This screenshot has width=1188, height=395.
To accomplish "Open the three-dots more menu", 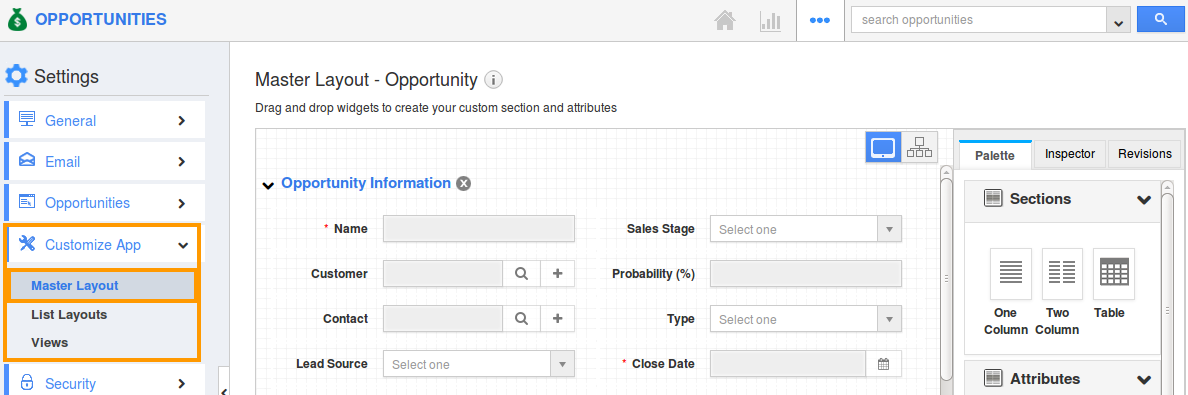I will coord(820,20).
